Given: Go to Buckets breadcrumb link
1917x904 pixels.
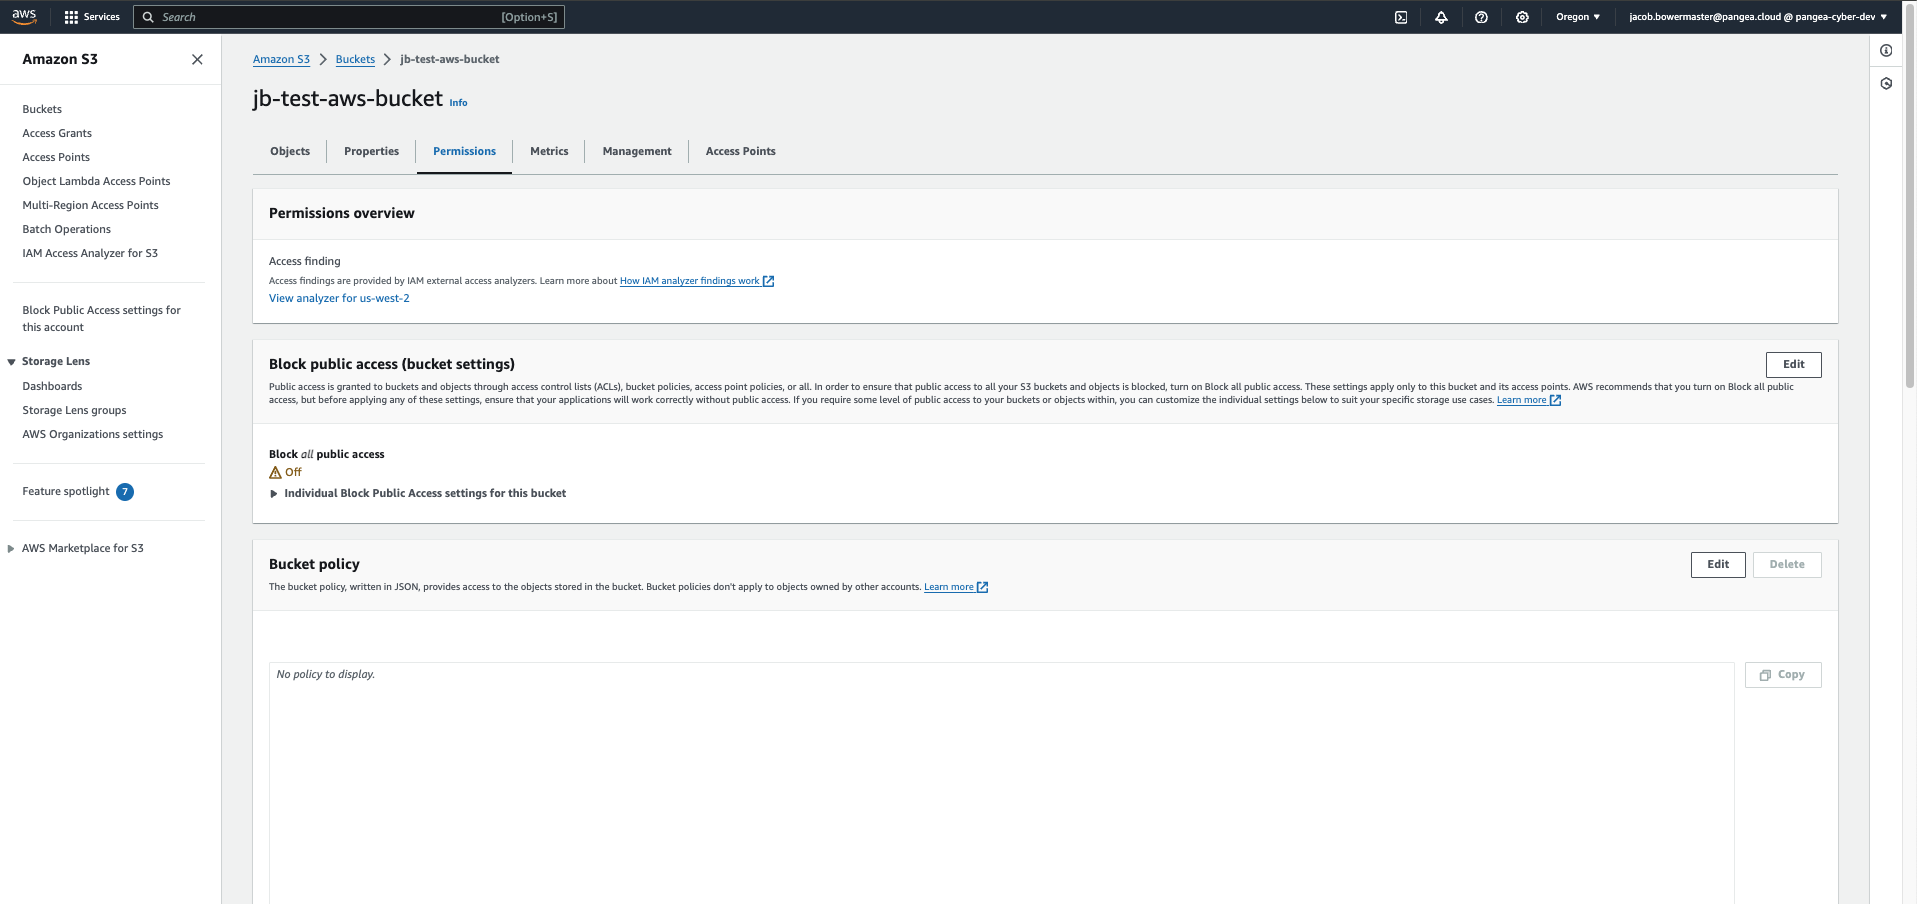Looking at the screenshot, I should point(355,60).
